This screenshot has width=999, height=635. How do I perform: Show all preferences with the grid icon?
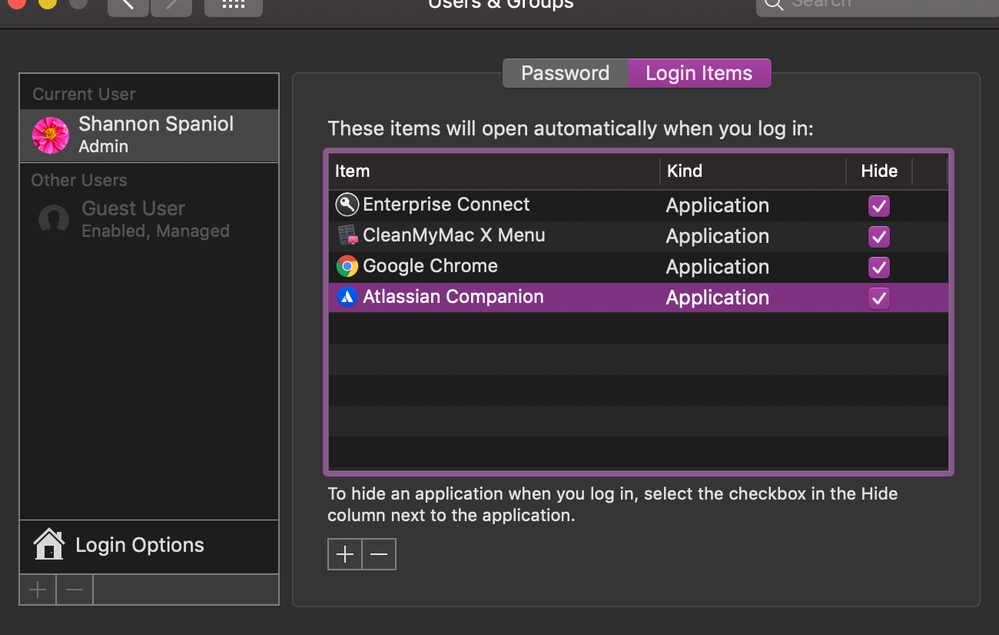[233, 6]
